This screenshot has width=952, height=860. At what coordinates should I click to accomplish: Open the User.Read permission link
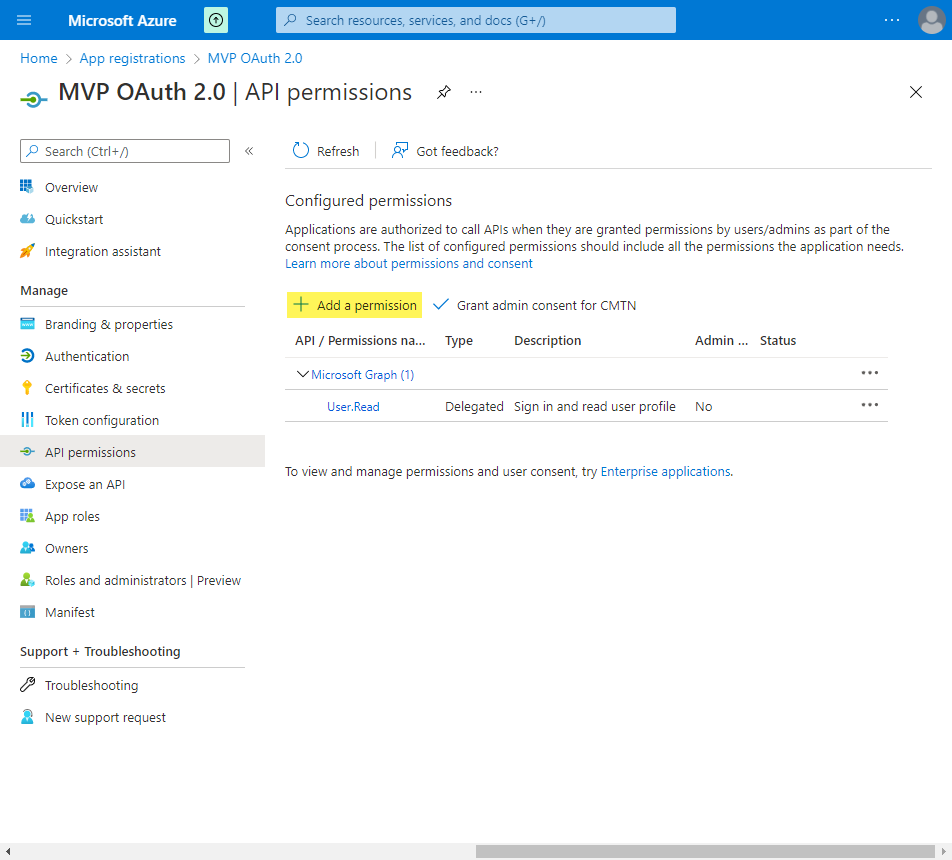point(353,407)
